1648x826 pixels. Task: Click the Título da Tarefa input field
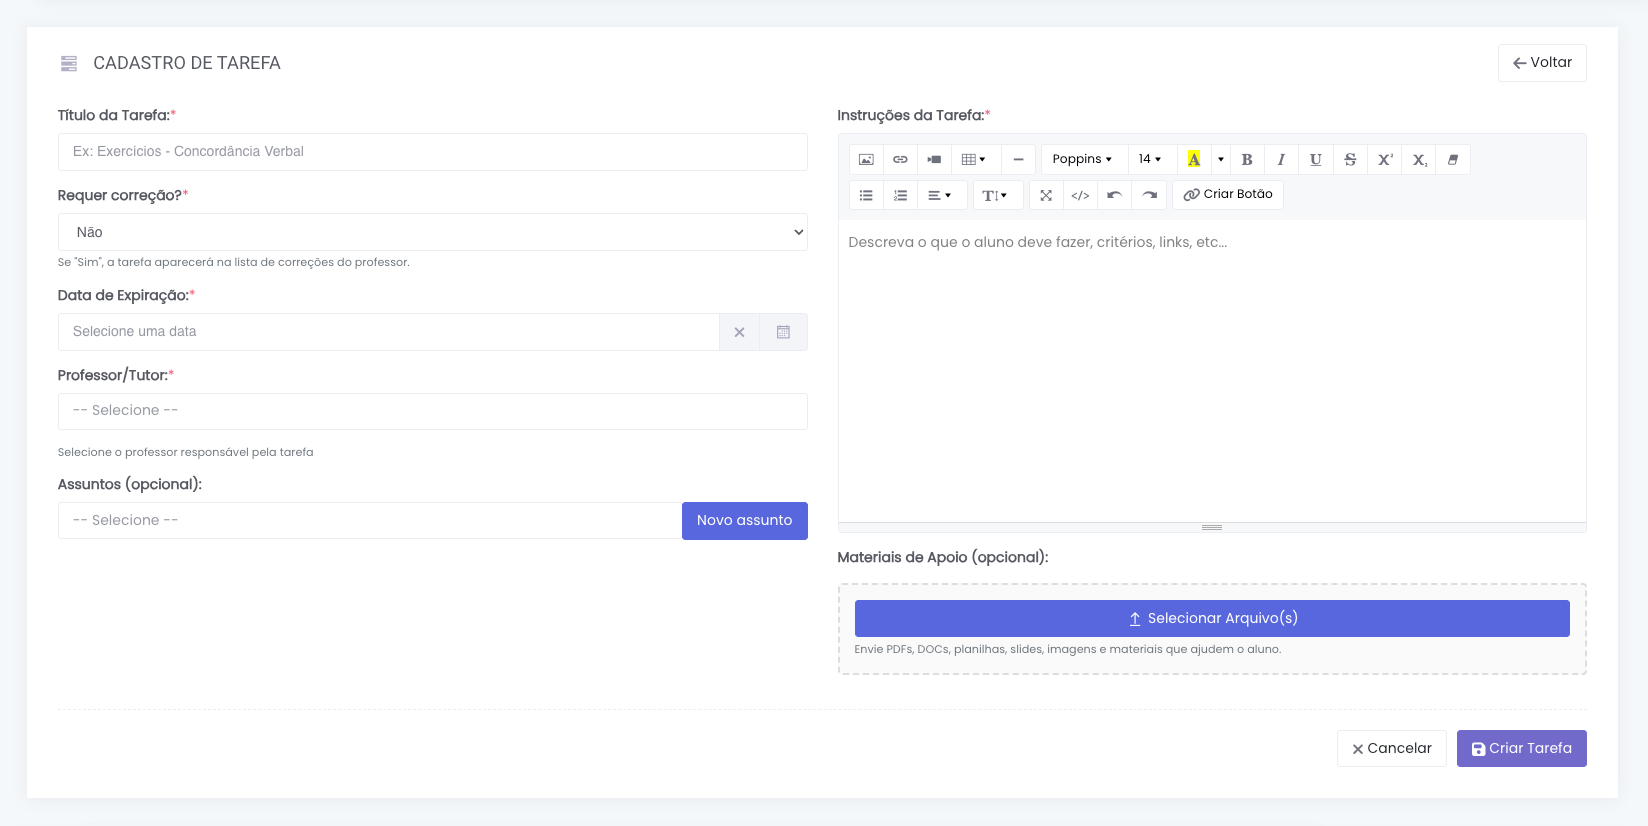(432, 152)
